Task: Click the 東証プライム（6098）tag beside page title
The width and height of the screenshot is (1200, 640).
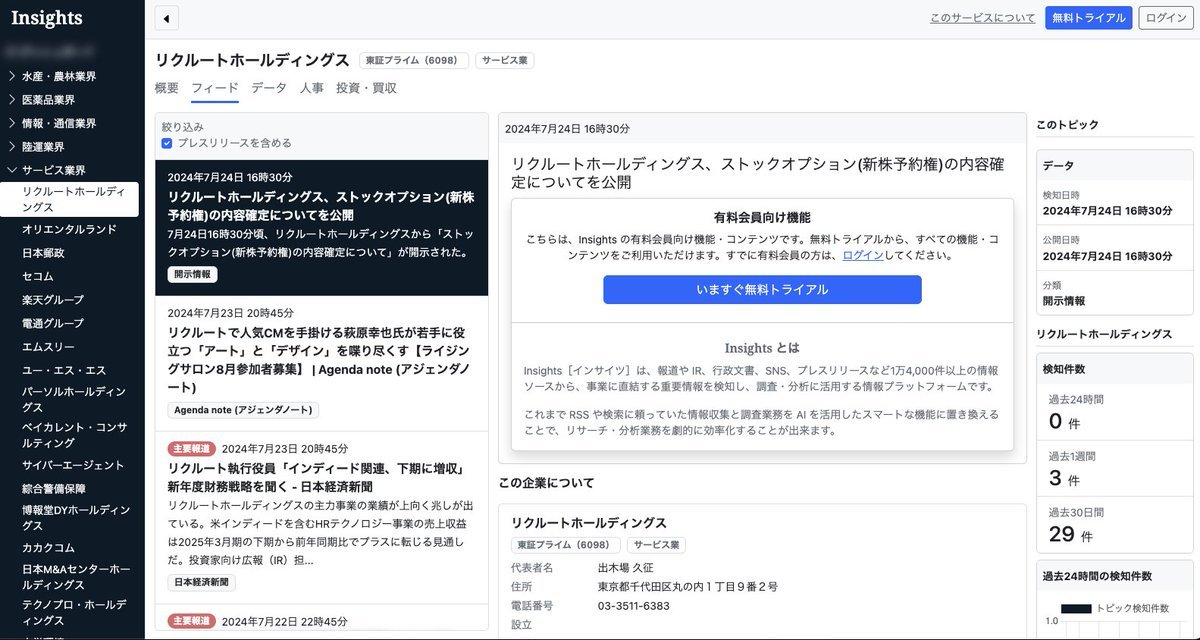Action: [x=414, y=61]
